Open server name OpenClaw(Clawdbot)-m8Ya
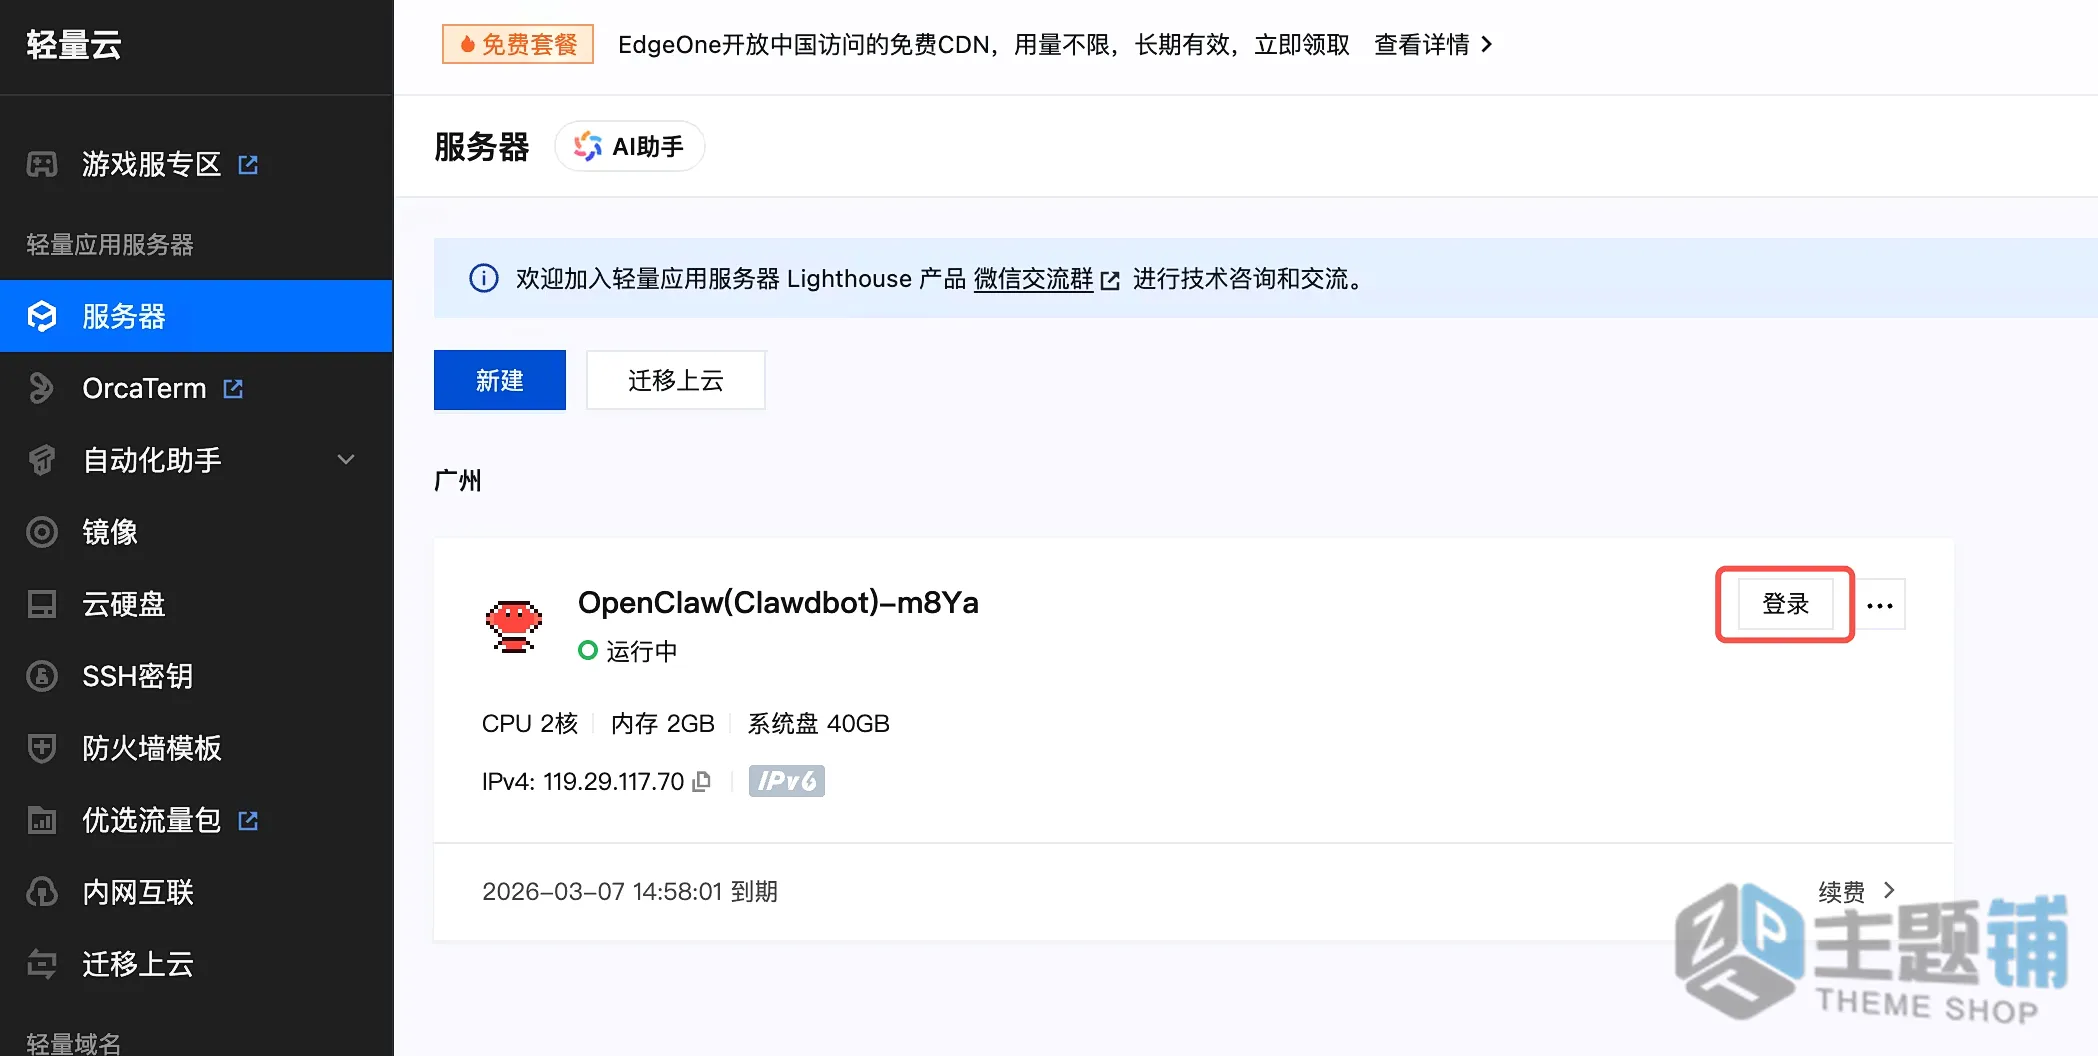This screenshot has height=1056, width=2098. [778, 603]
